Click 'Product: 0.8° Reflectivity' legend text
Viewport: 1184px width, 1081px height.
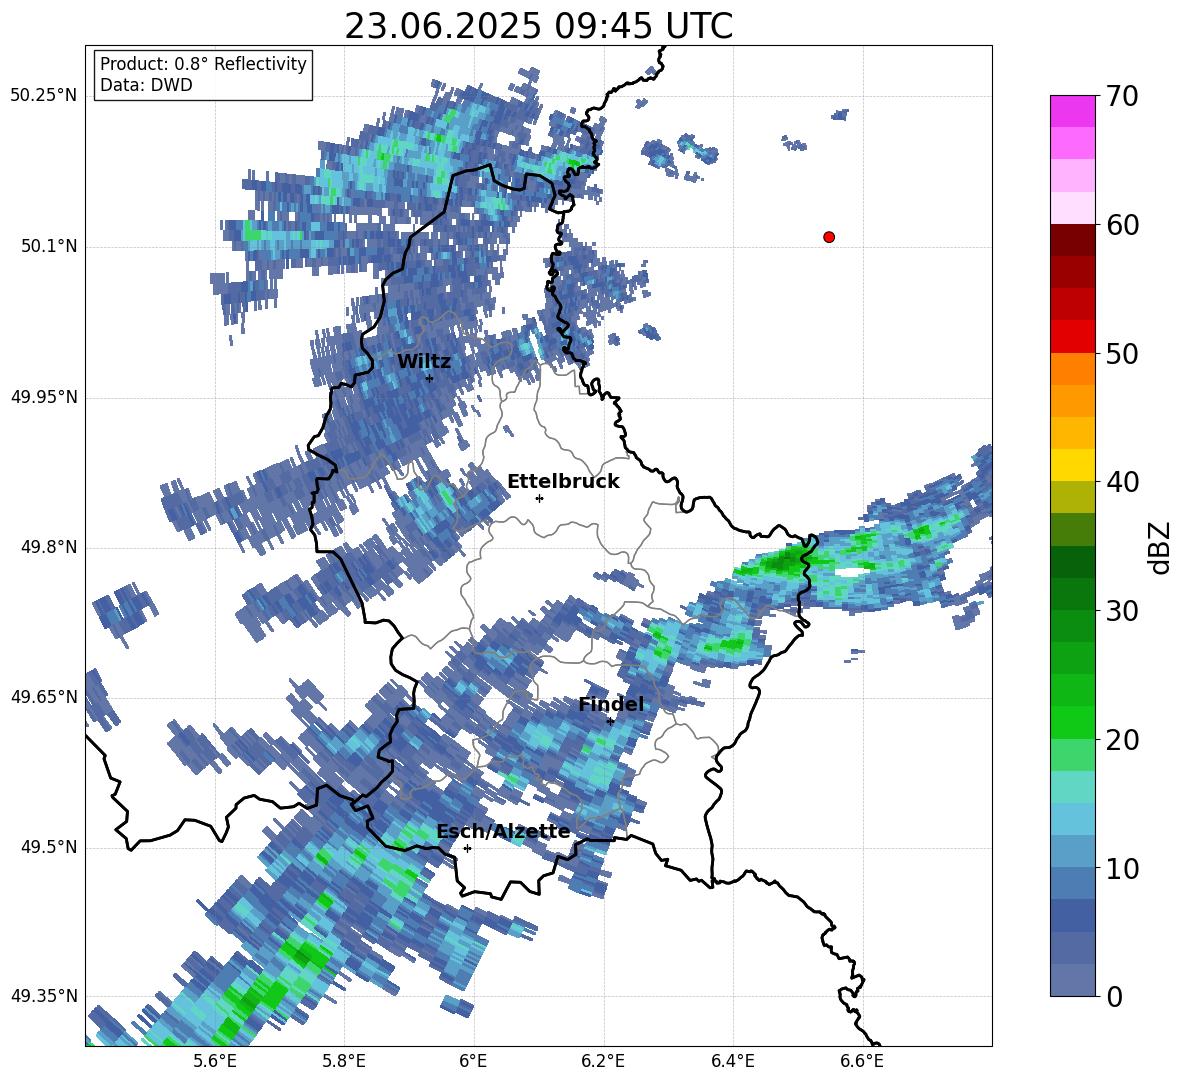tap(203, 64)
